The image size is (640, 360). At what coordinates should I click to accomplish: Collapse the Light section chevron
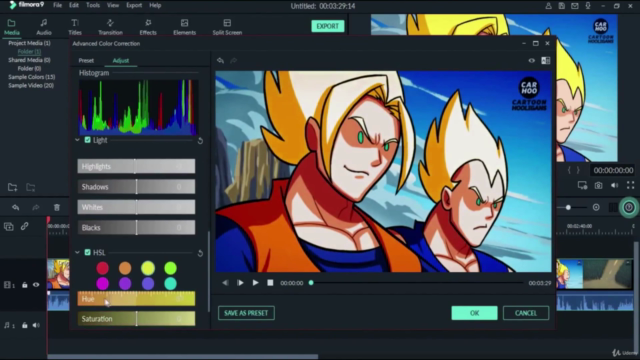pyautogui.click(x=77, y=140)
